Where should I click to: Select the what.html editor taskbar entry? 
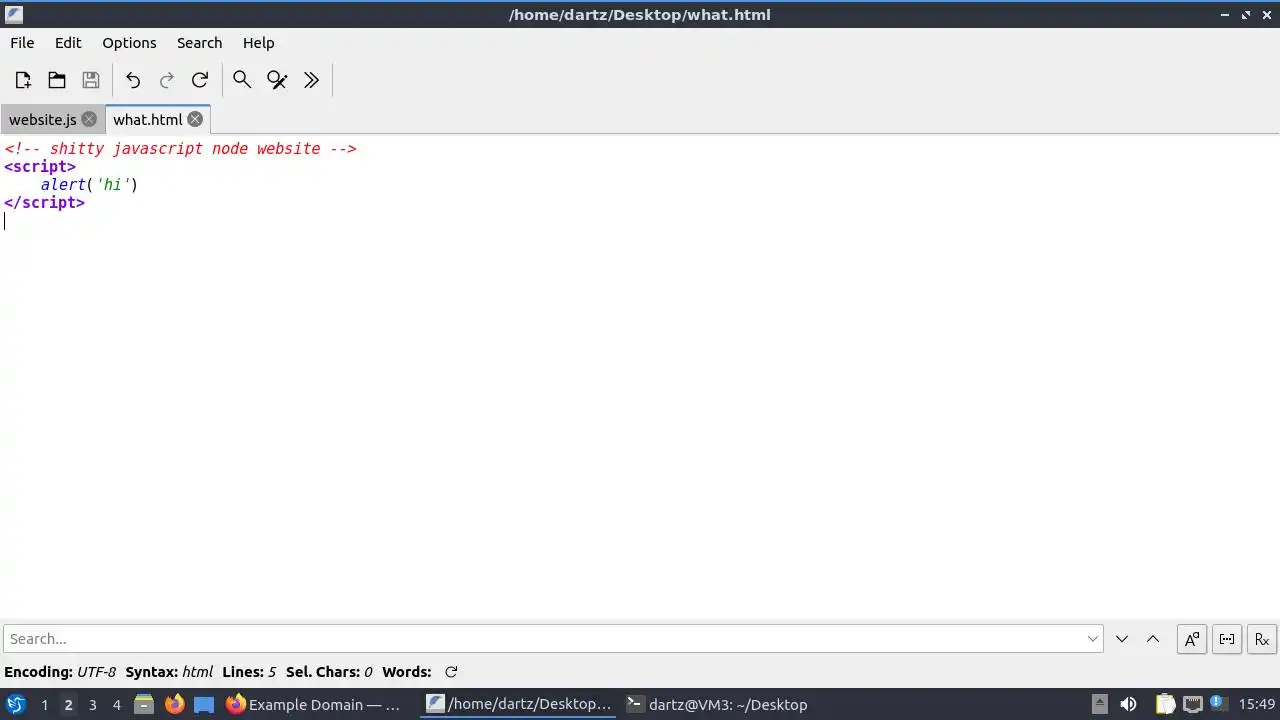(518, 704)
